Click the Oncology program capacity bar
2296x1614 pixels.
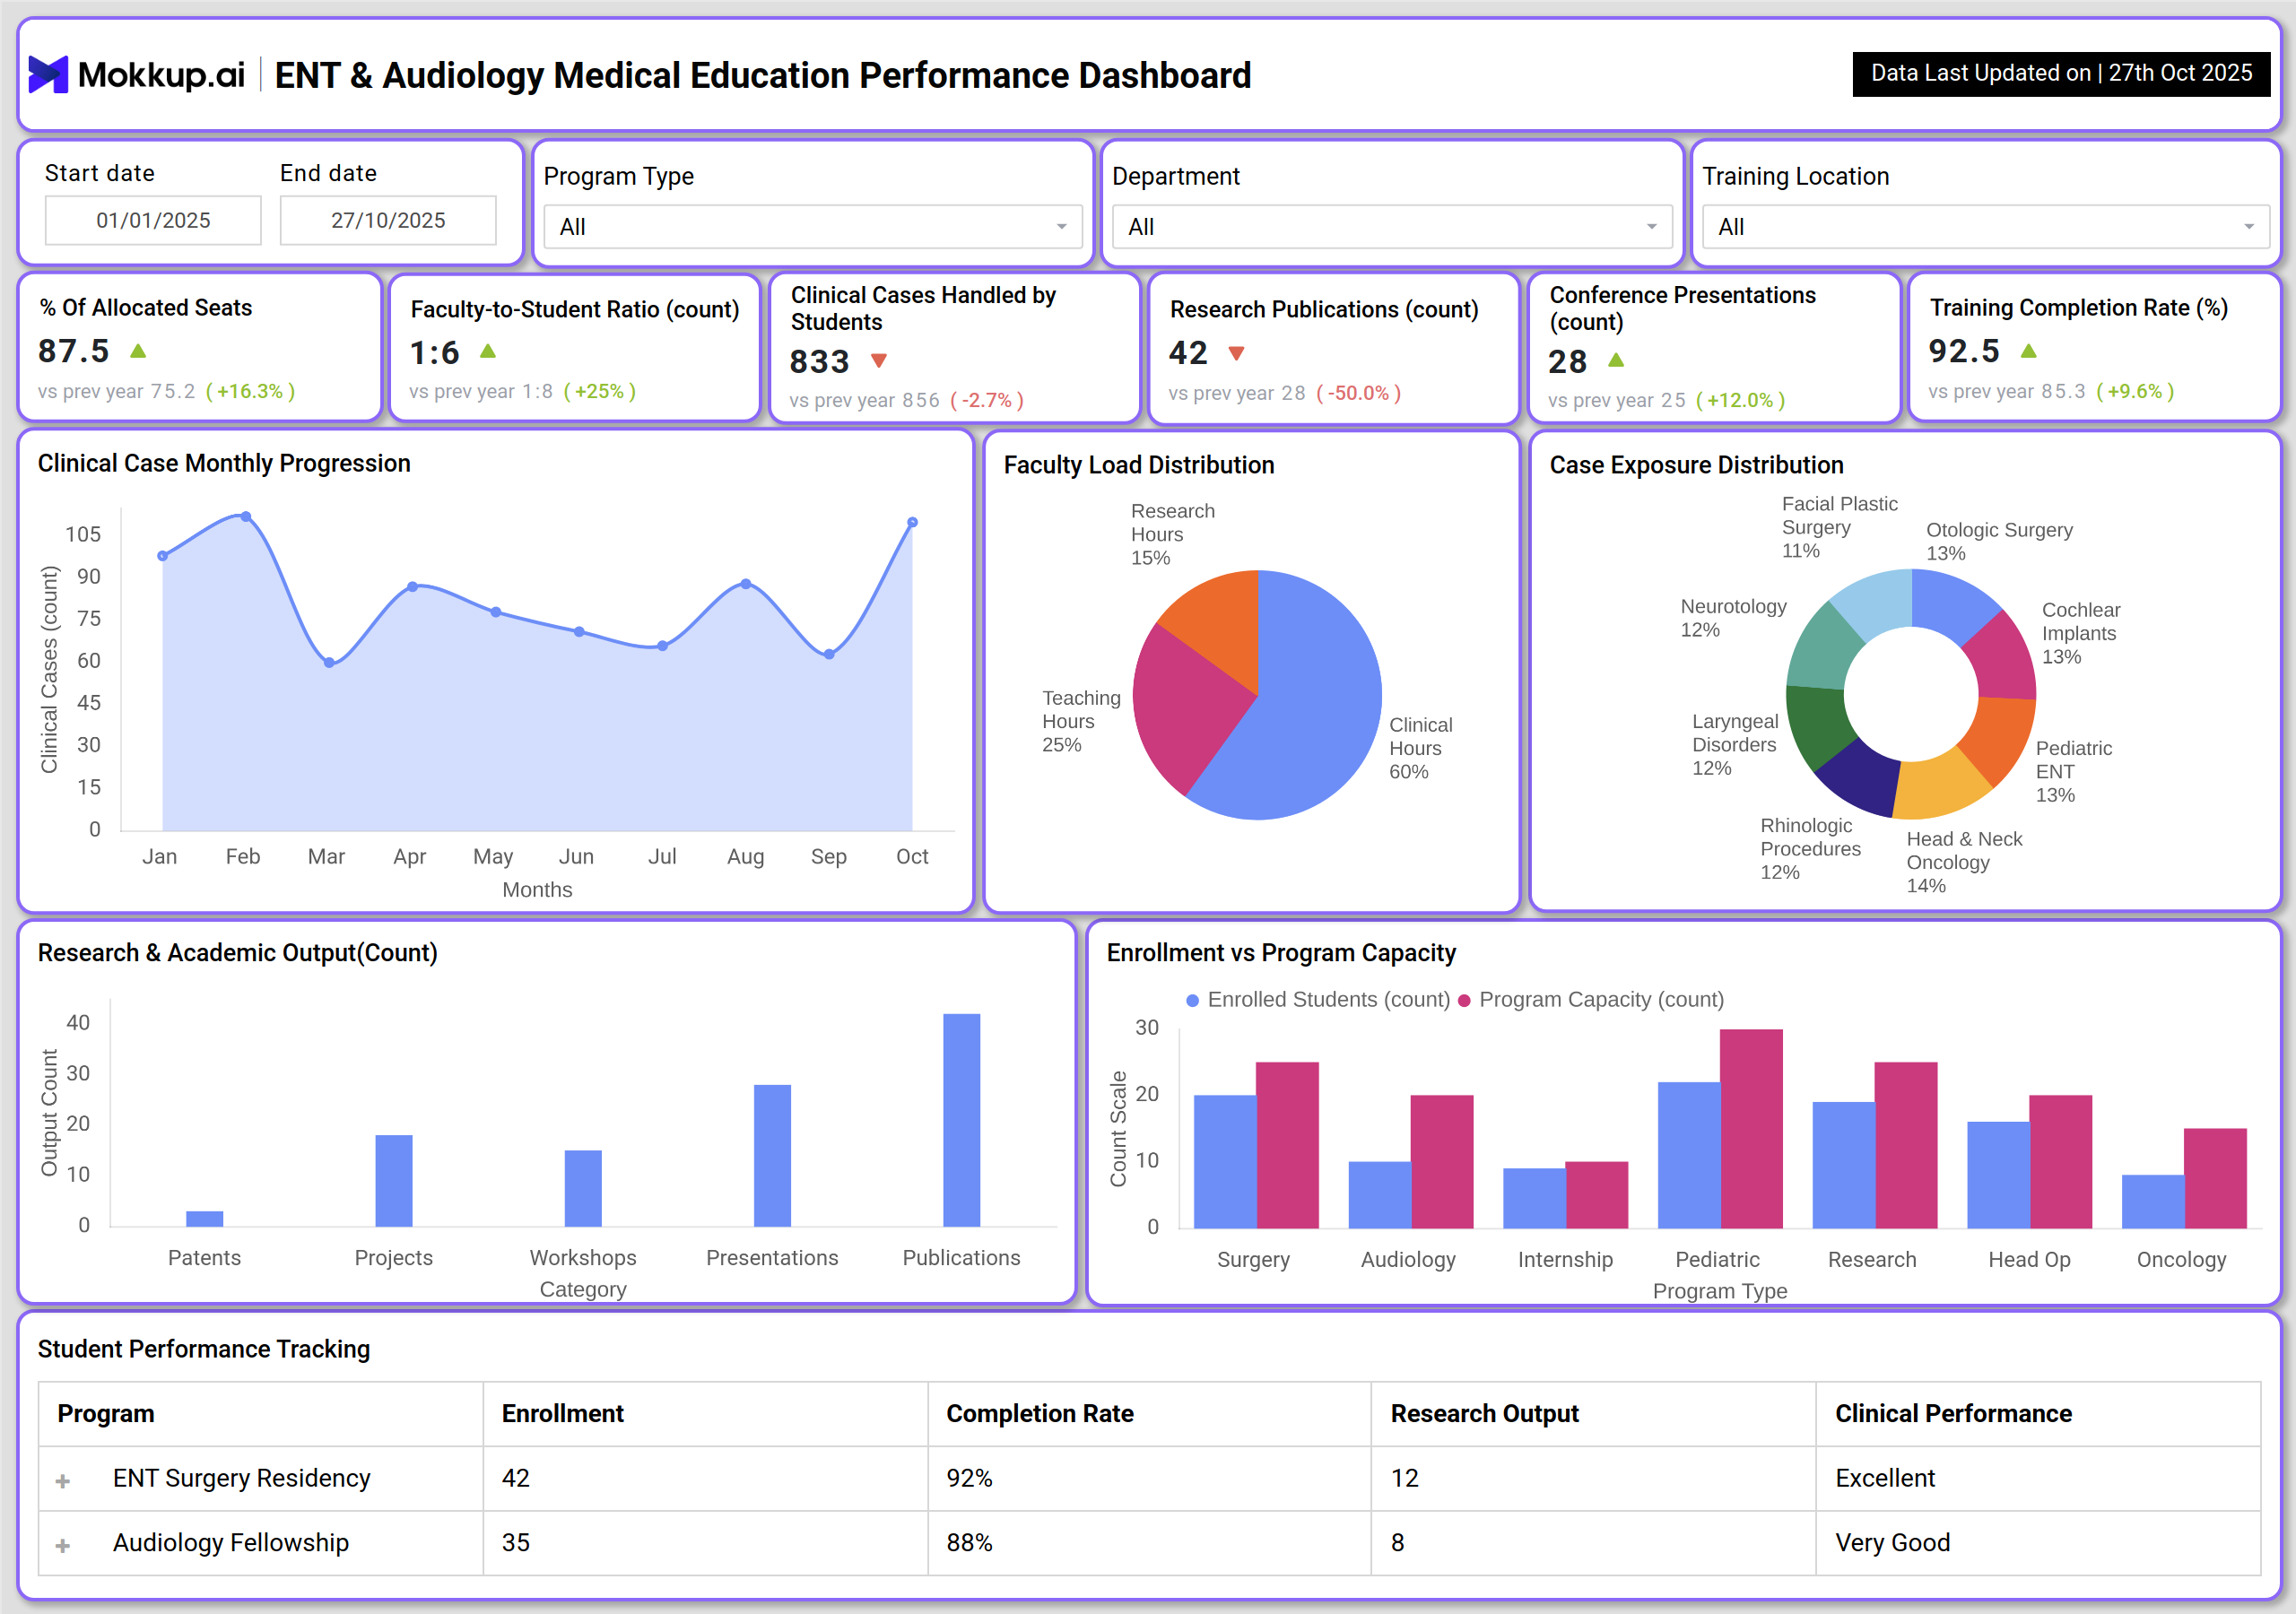(x=2215, y=1178)
